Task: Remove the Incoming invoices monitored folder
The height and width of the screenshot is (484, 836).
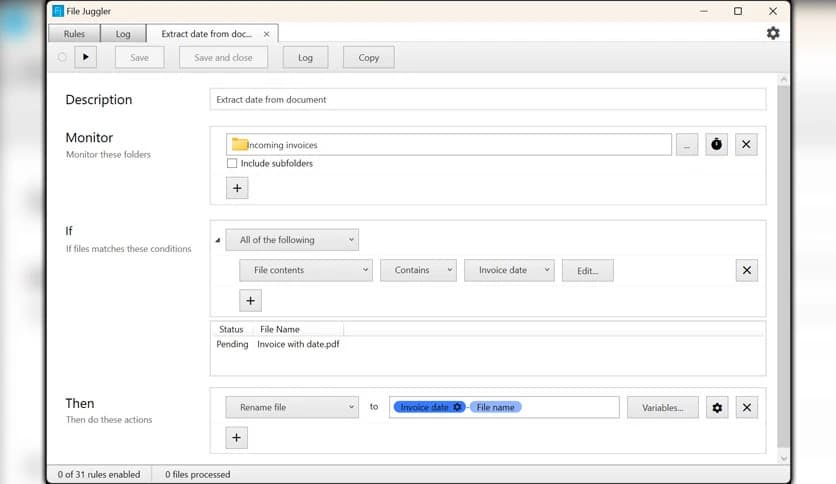Action: (x=746, y=144)
